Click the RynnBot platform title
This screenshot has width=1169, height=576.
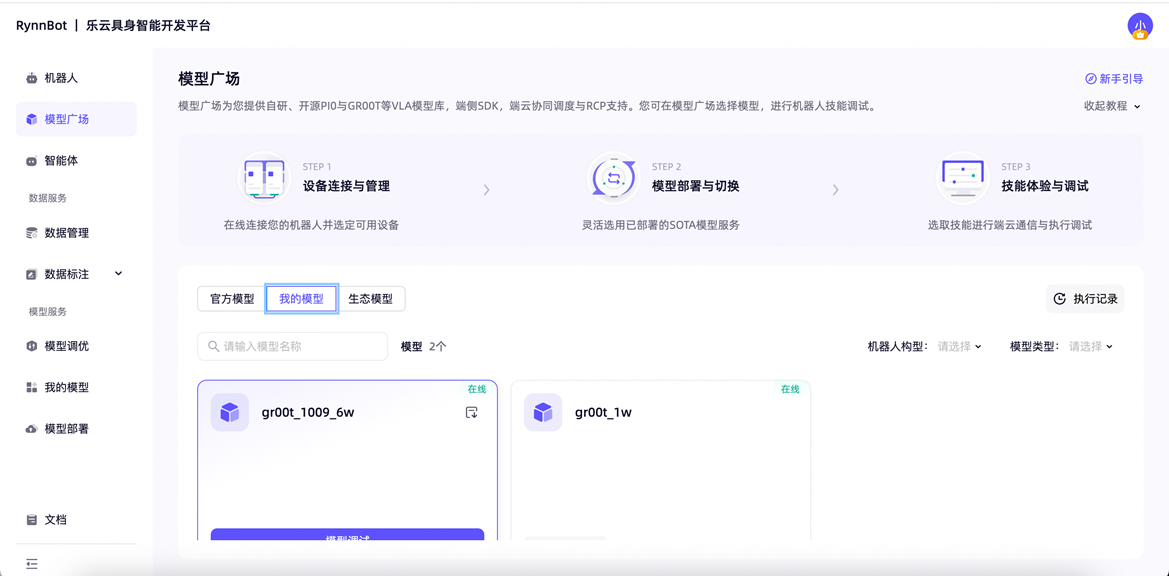(113, 25)
